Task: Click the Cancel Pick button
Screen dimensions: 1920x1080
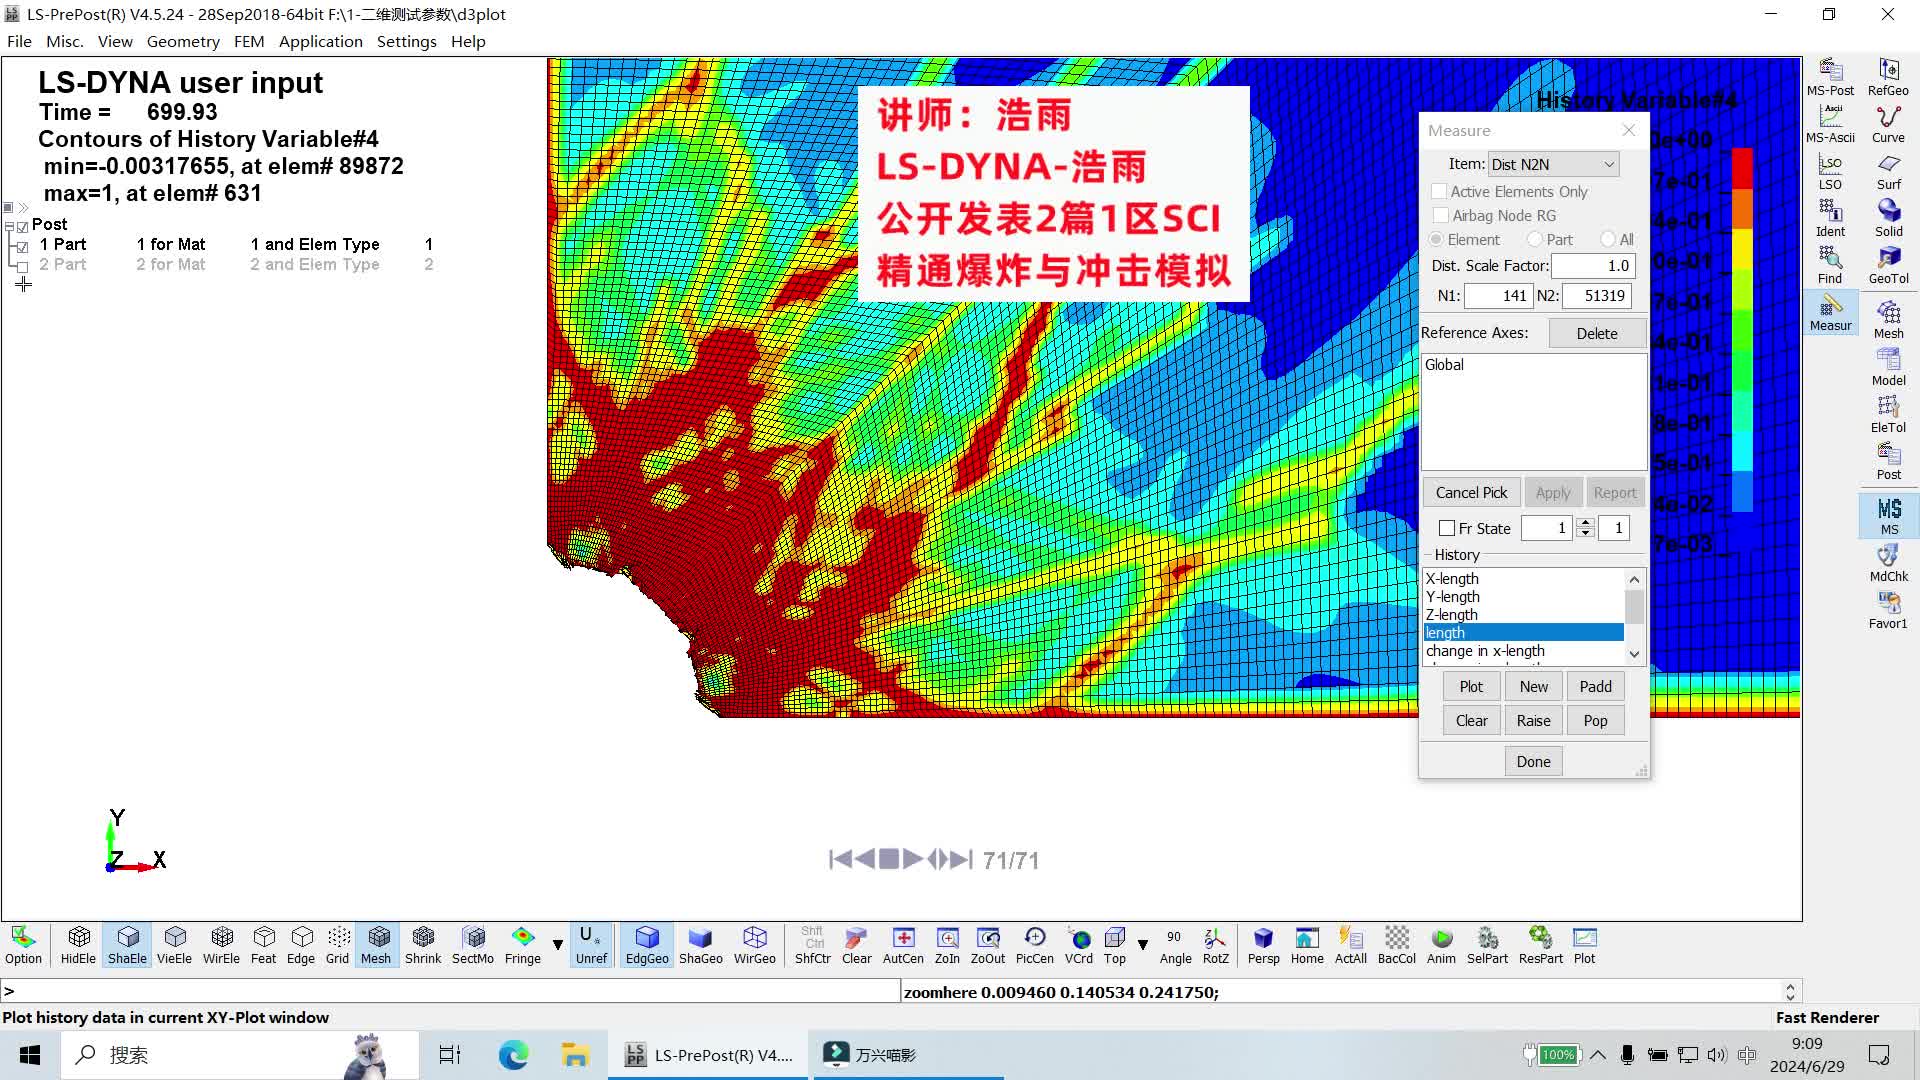Action: click(1471, 492)
